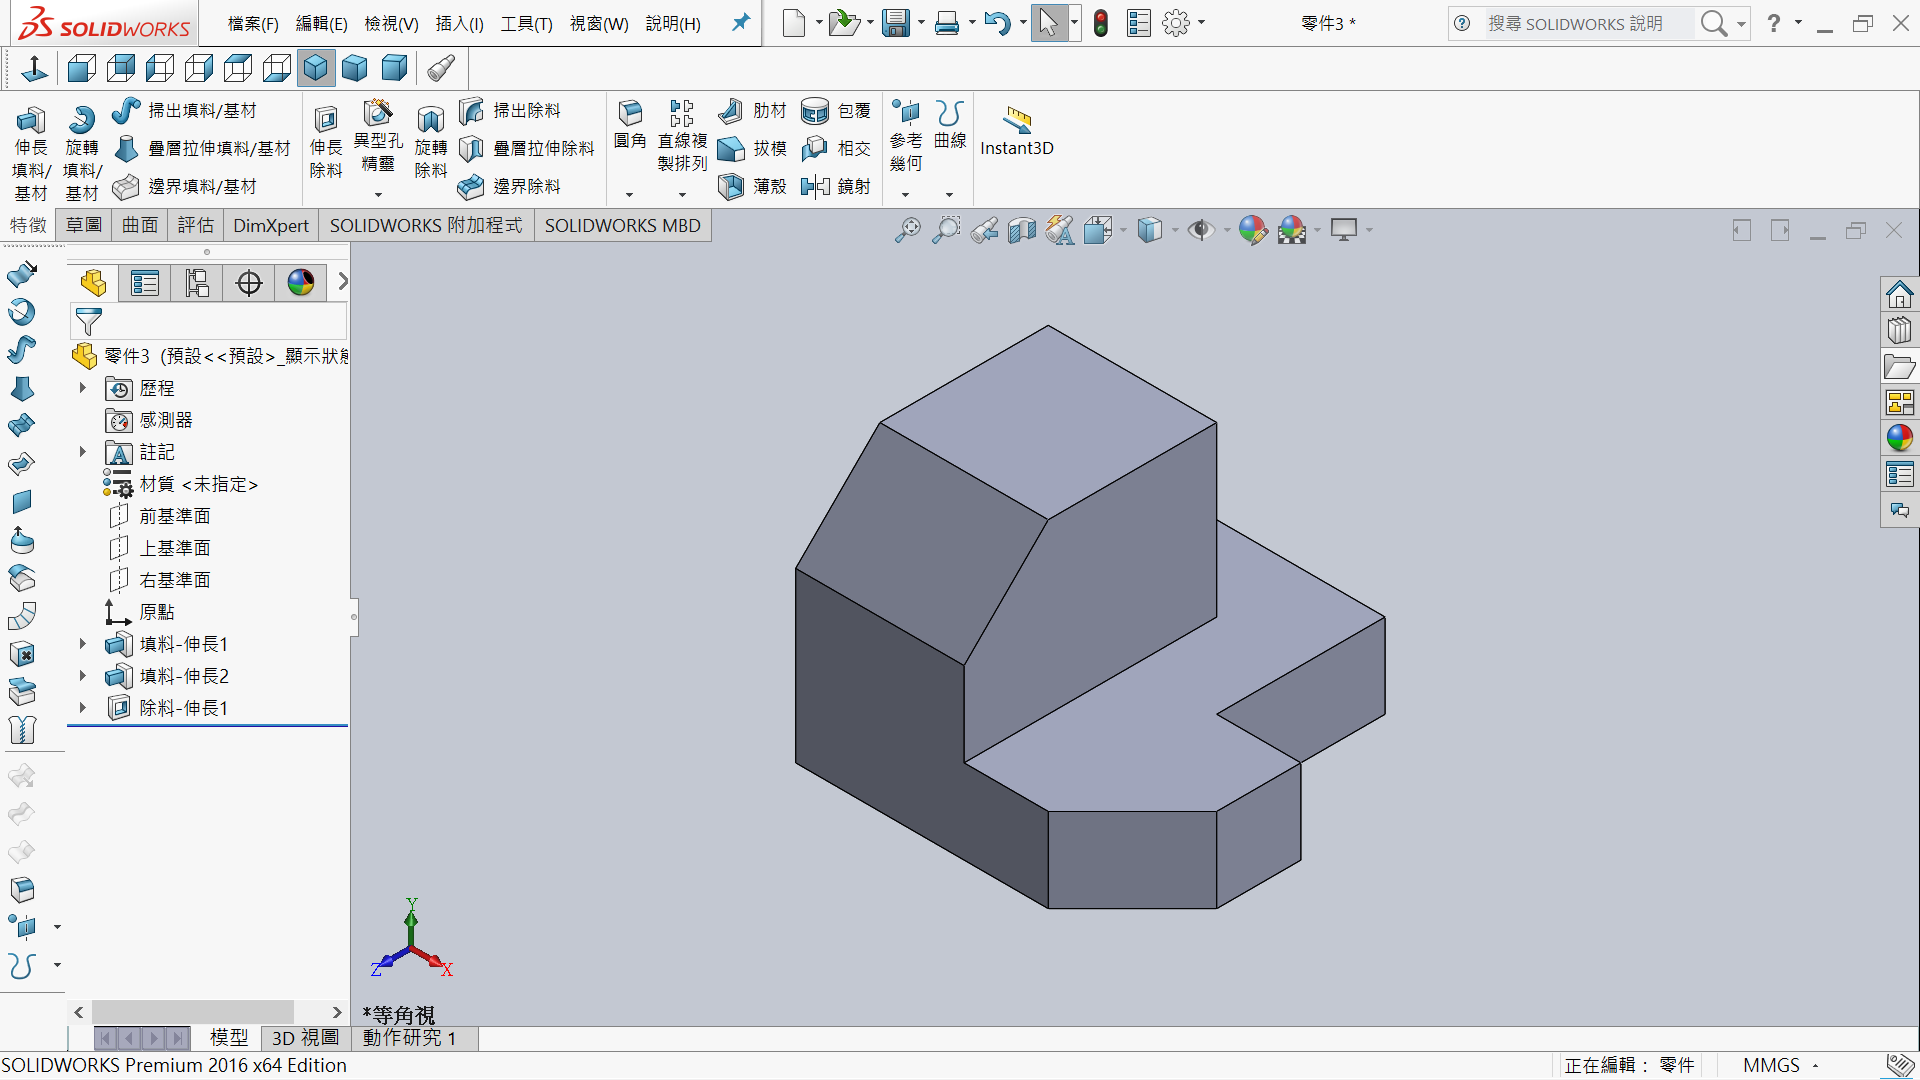Image resolution: width=1920 pixels, height=1080 pixels.
Task: Select the 薄殼 shell tool
Action: click(x=731, y=186)
